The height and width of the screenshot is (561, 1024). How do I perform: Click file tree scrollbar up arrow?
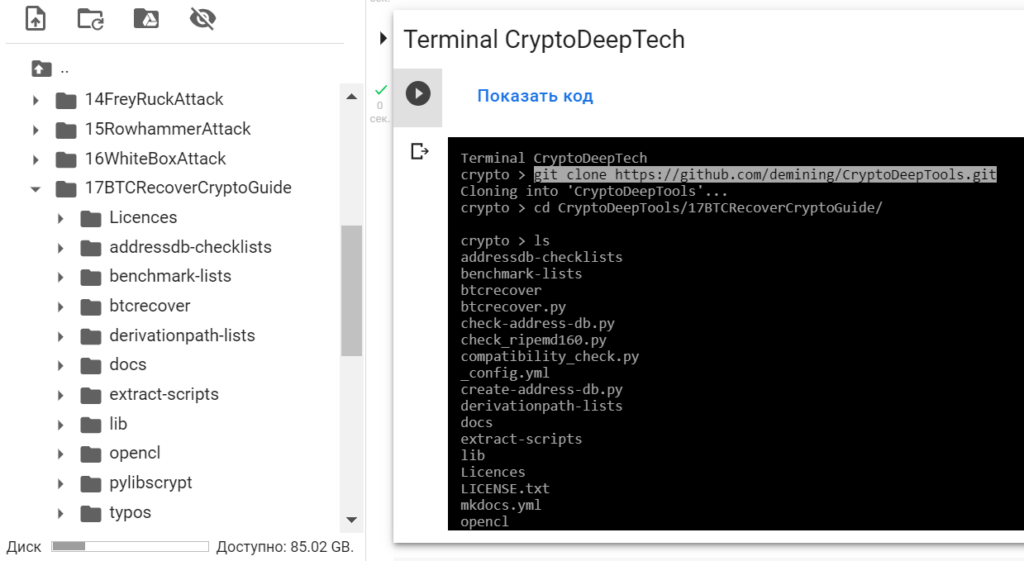351,97
